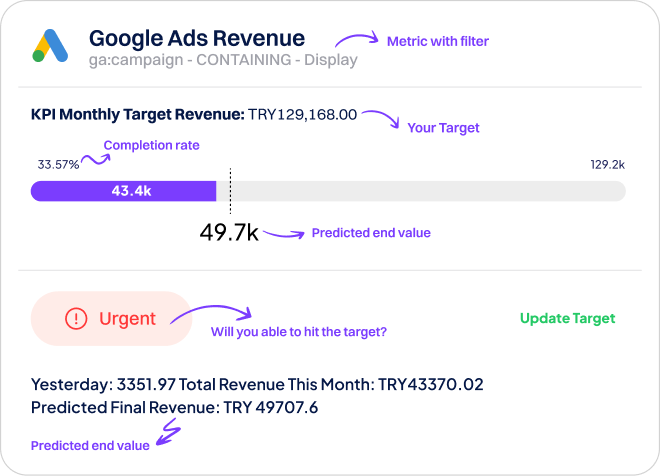Click the Predicted Final Revenue: TRY 49707.6 line
This screenshot has height=476, width=660.
pos(175,407)
